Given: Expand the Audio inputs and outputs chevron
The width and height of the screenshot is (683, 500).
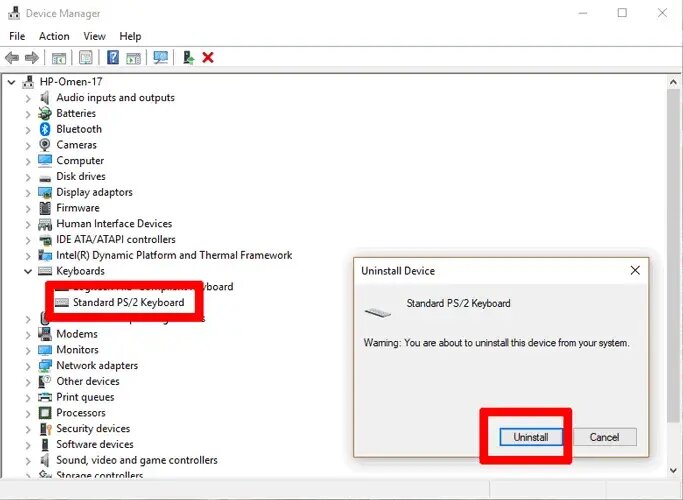Looking at the screenshot, I should pos(28,98).
